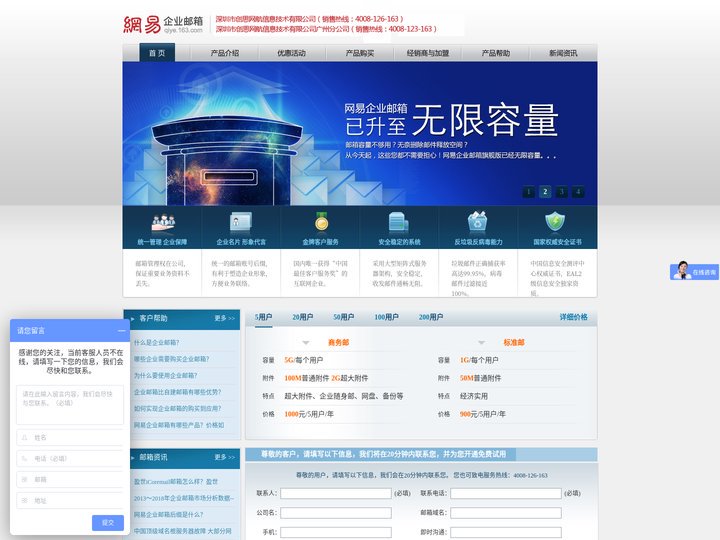Click the 网易企业邮箱 logo
720x540 pixels.
pyautogui.click(x=163, y=24)
